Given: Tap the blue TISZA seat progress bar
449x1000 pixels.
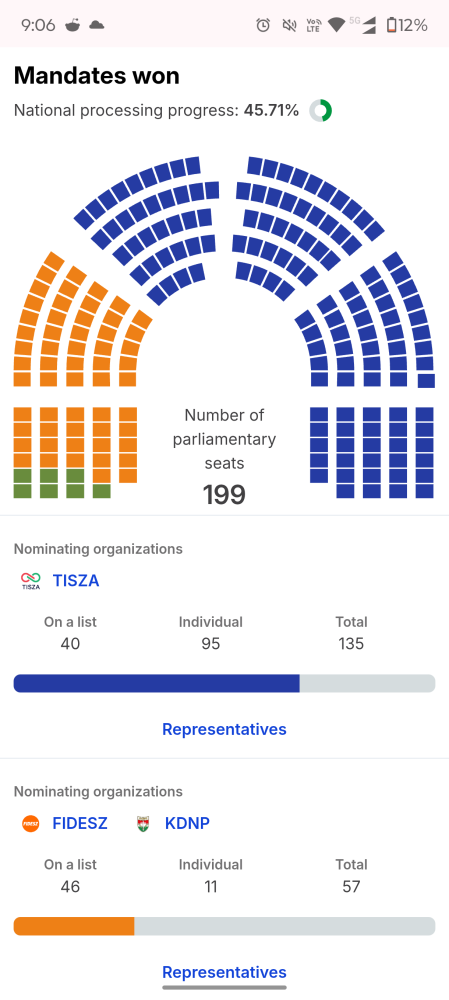Looking at the screenshot, I should [224, 683].
